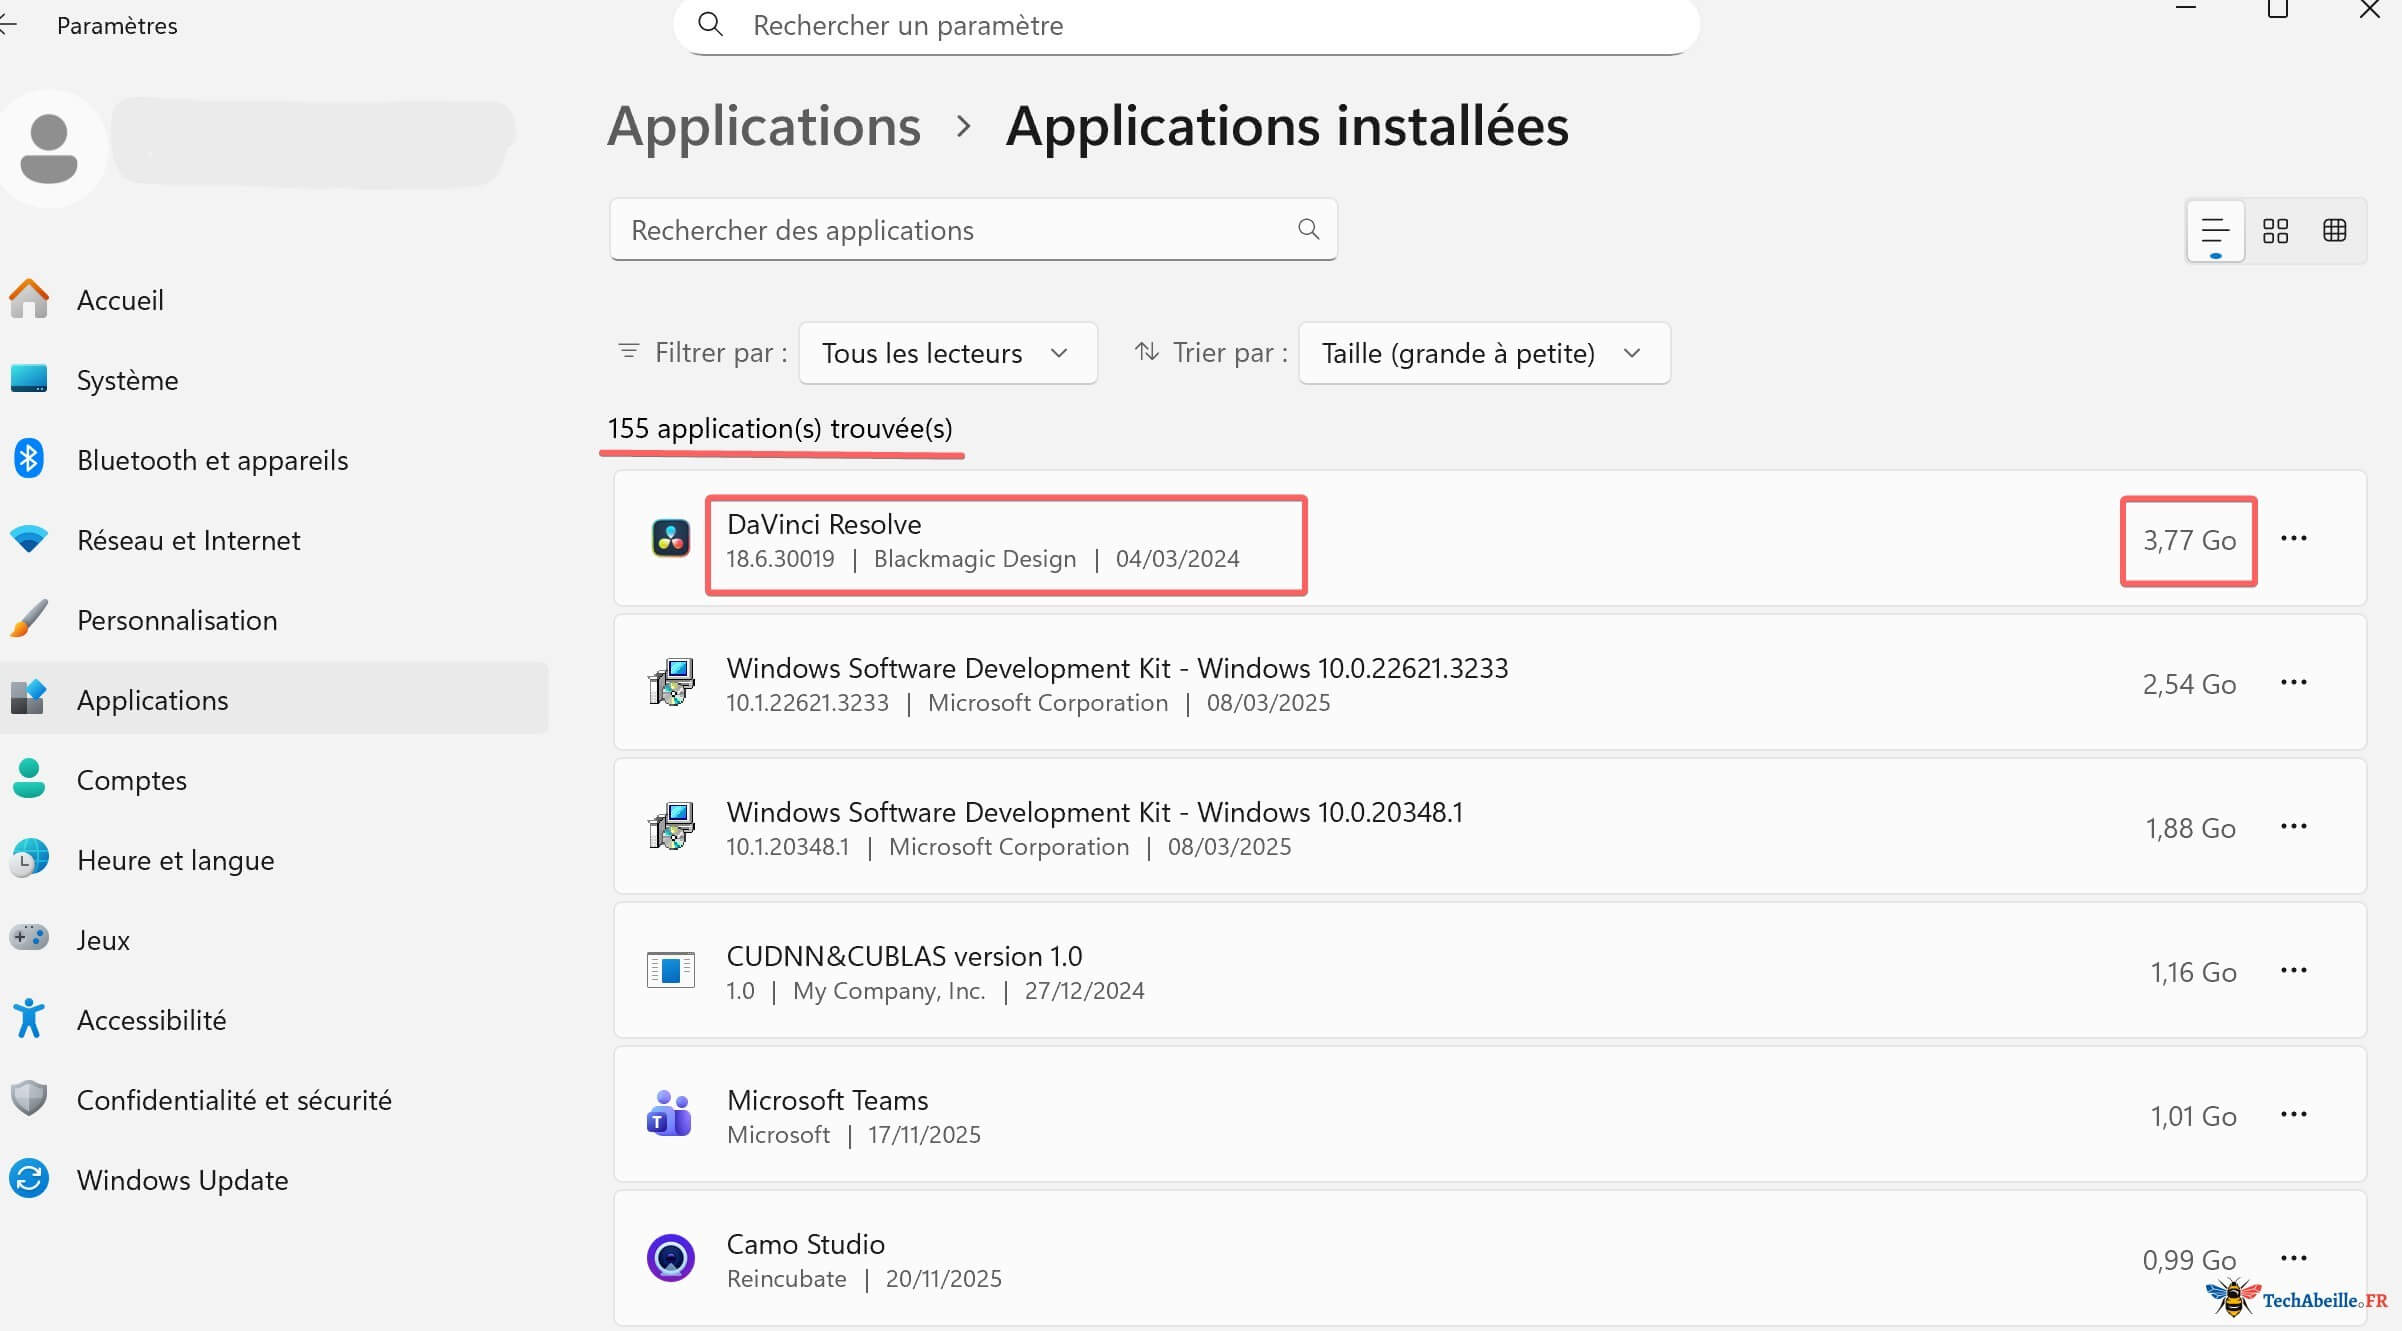
Task: Keep list view selected for applications
Action: pos(2214,231)
